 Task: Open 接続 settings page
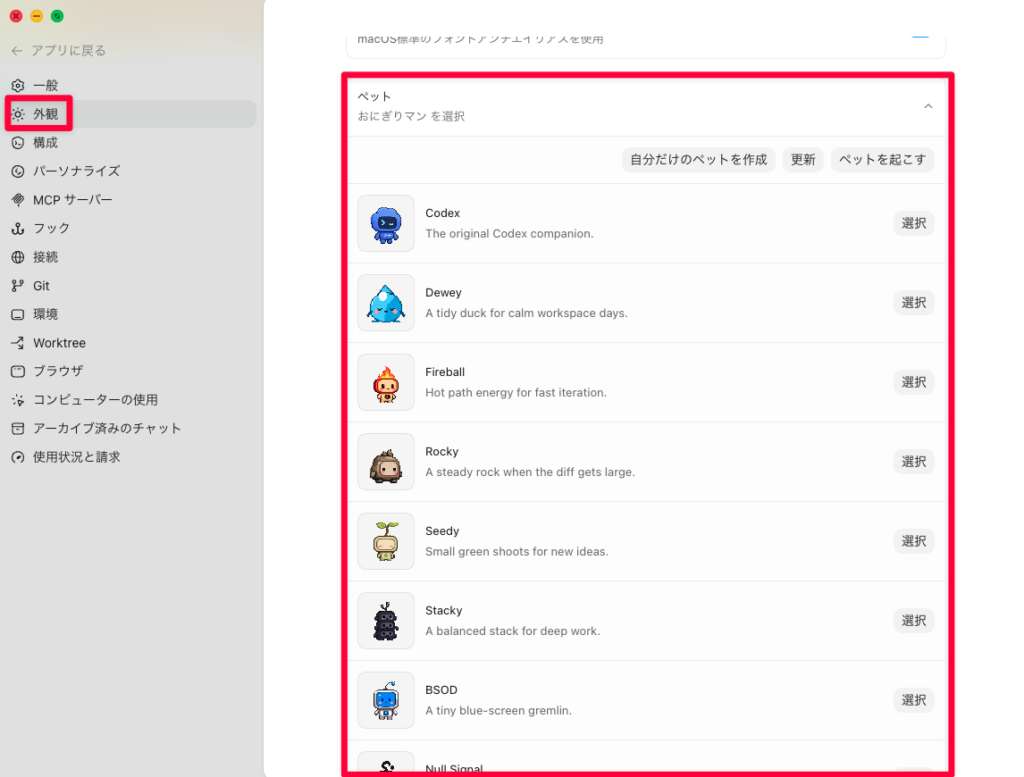[131, 257]
